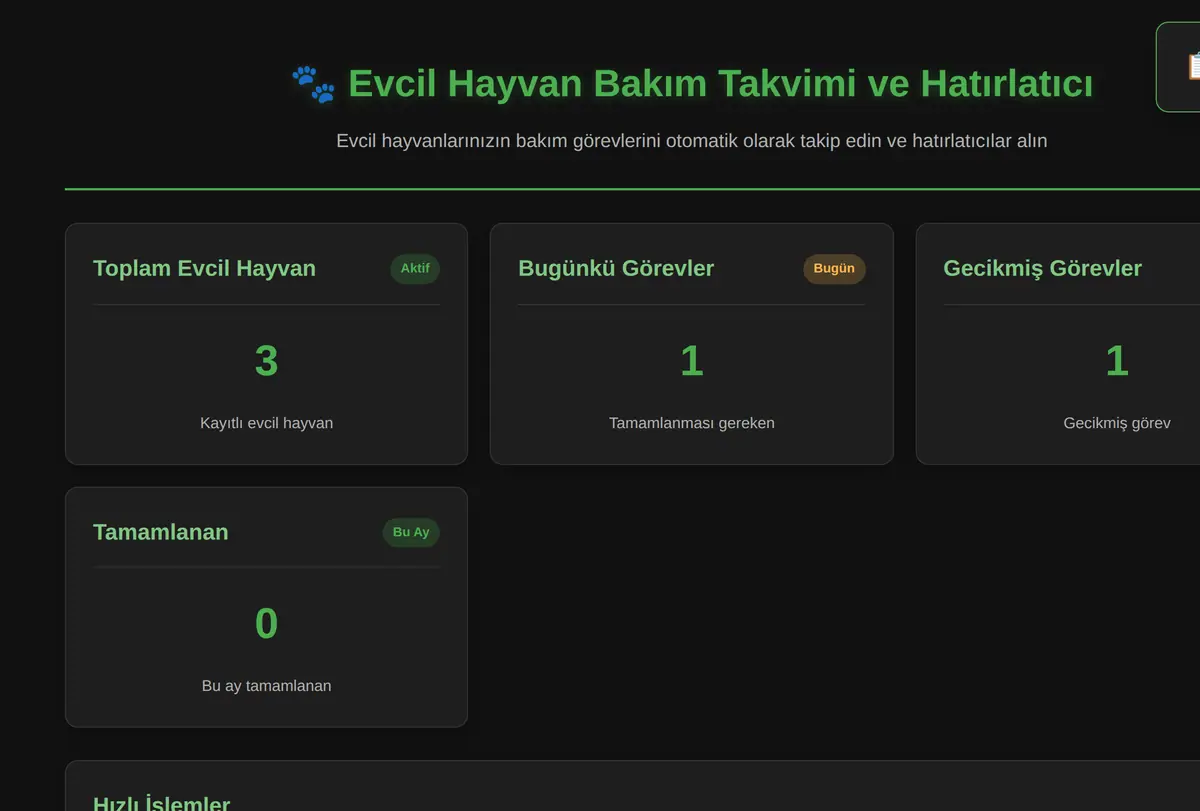The image size is (1200, 811).
Task: Select the Tamamlanan card heading
Action: (x=161, y=532)
